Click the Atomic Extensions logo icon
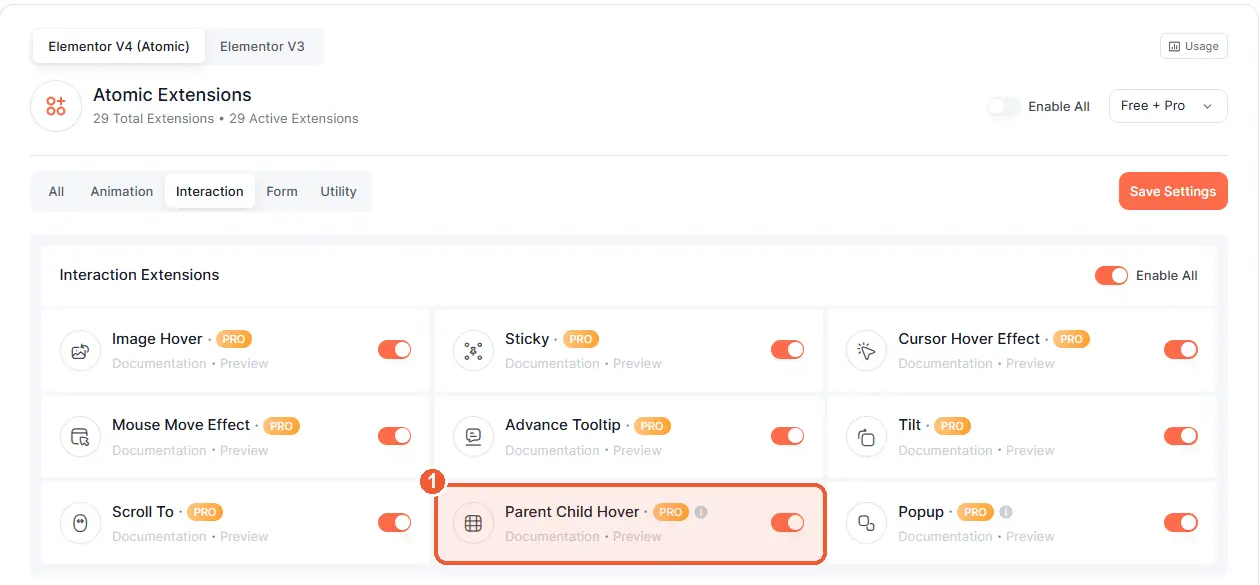The height and width of the screenshot is (585, 1260). [56, 106]
